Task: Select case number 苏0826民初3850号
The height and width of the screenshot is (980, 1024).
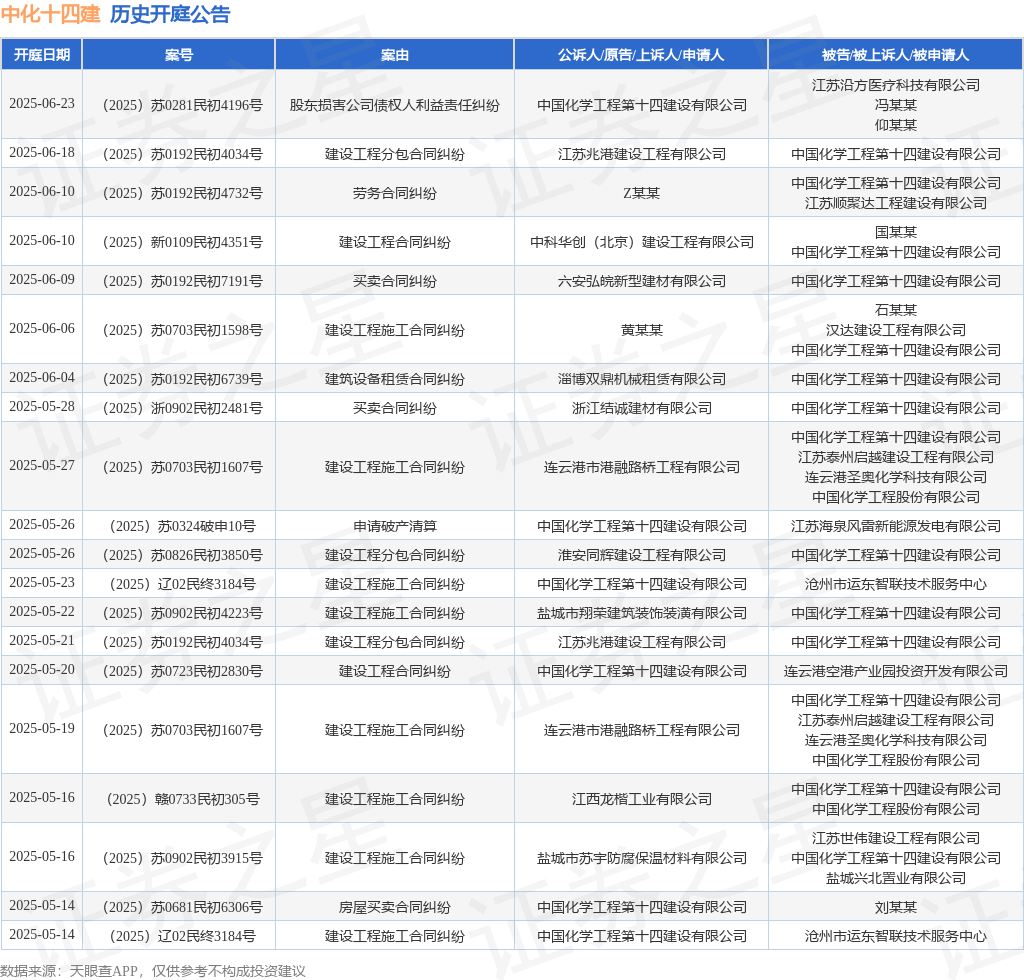Action: [x=183, y=555]
